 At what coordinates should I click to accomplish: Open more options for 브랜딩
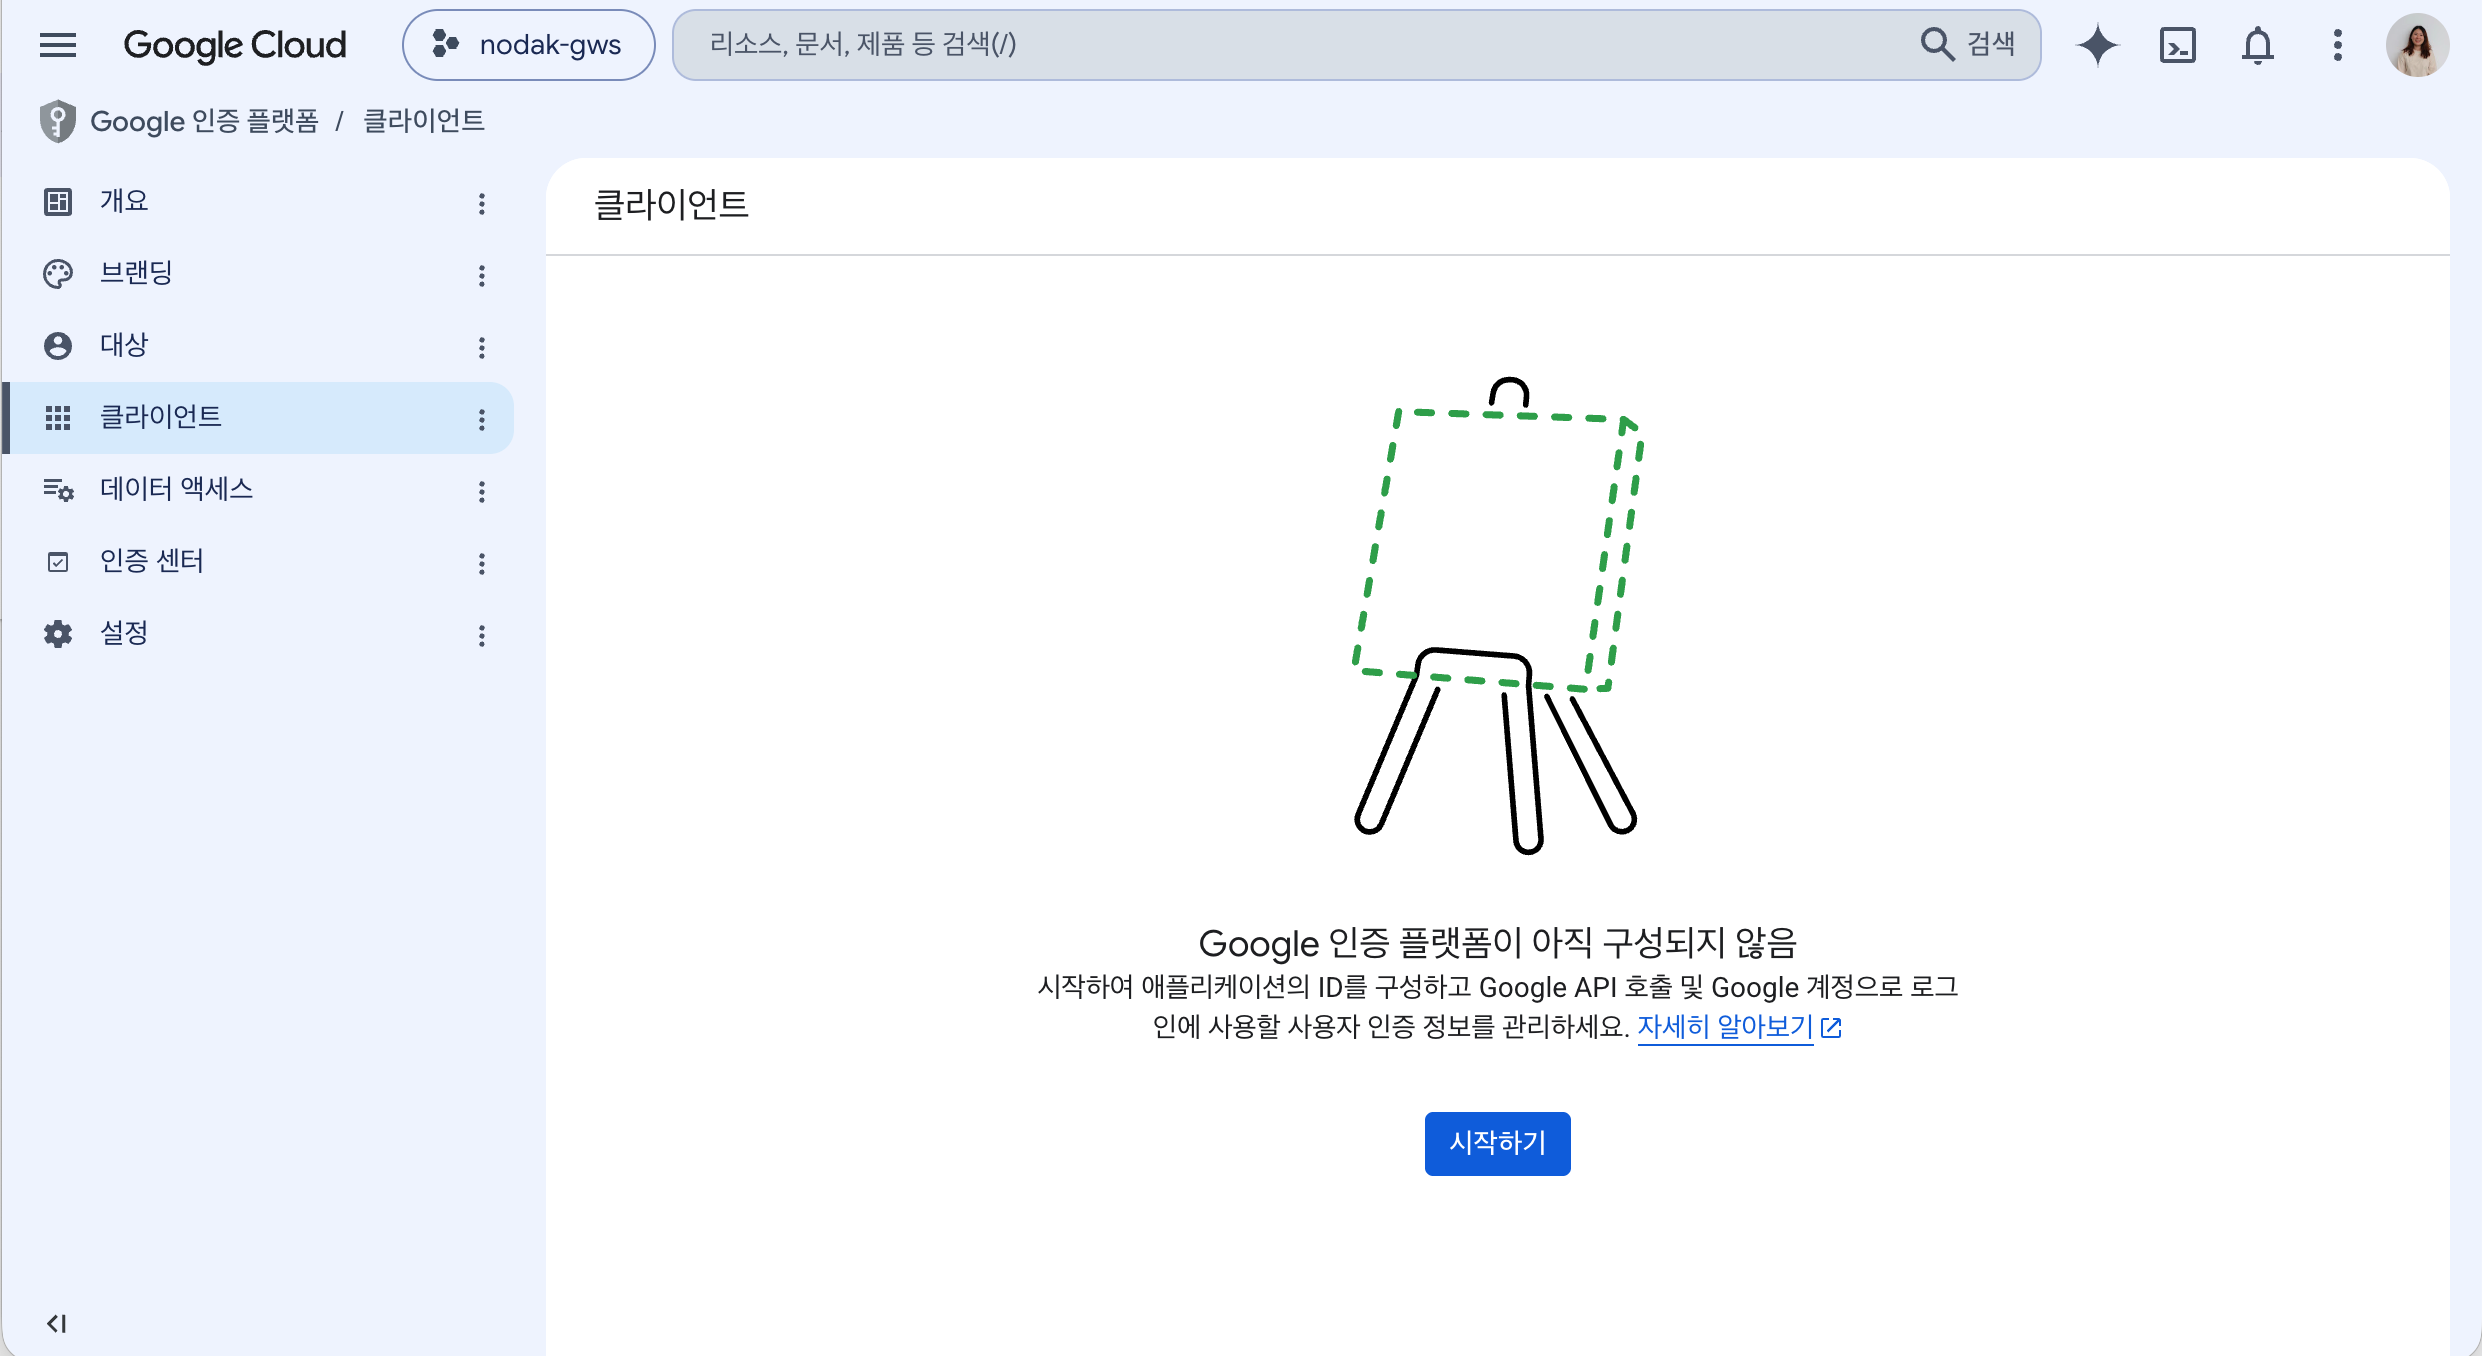tap(482, 276)
